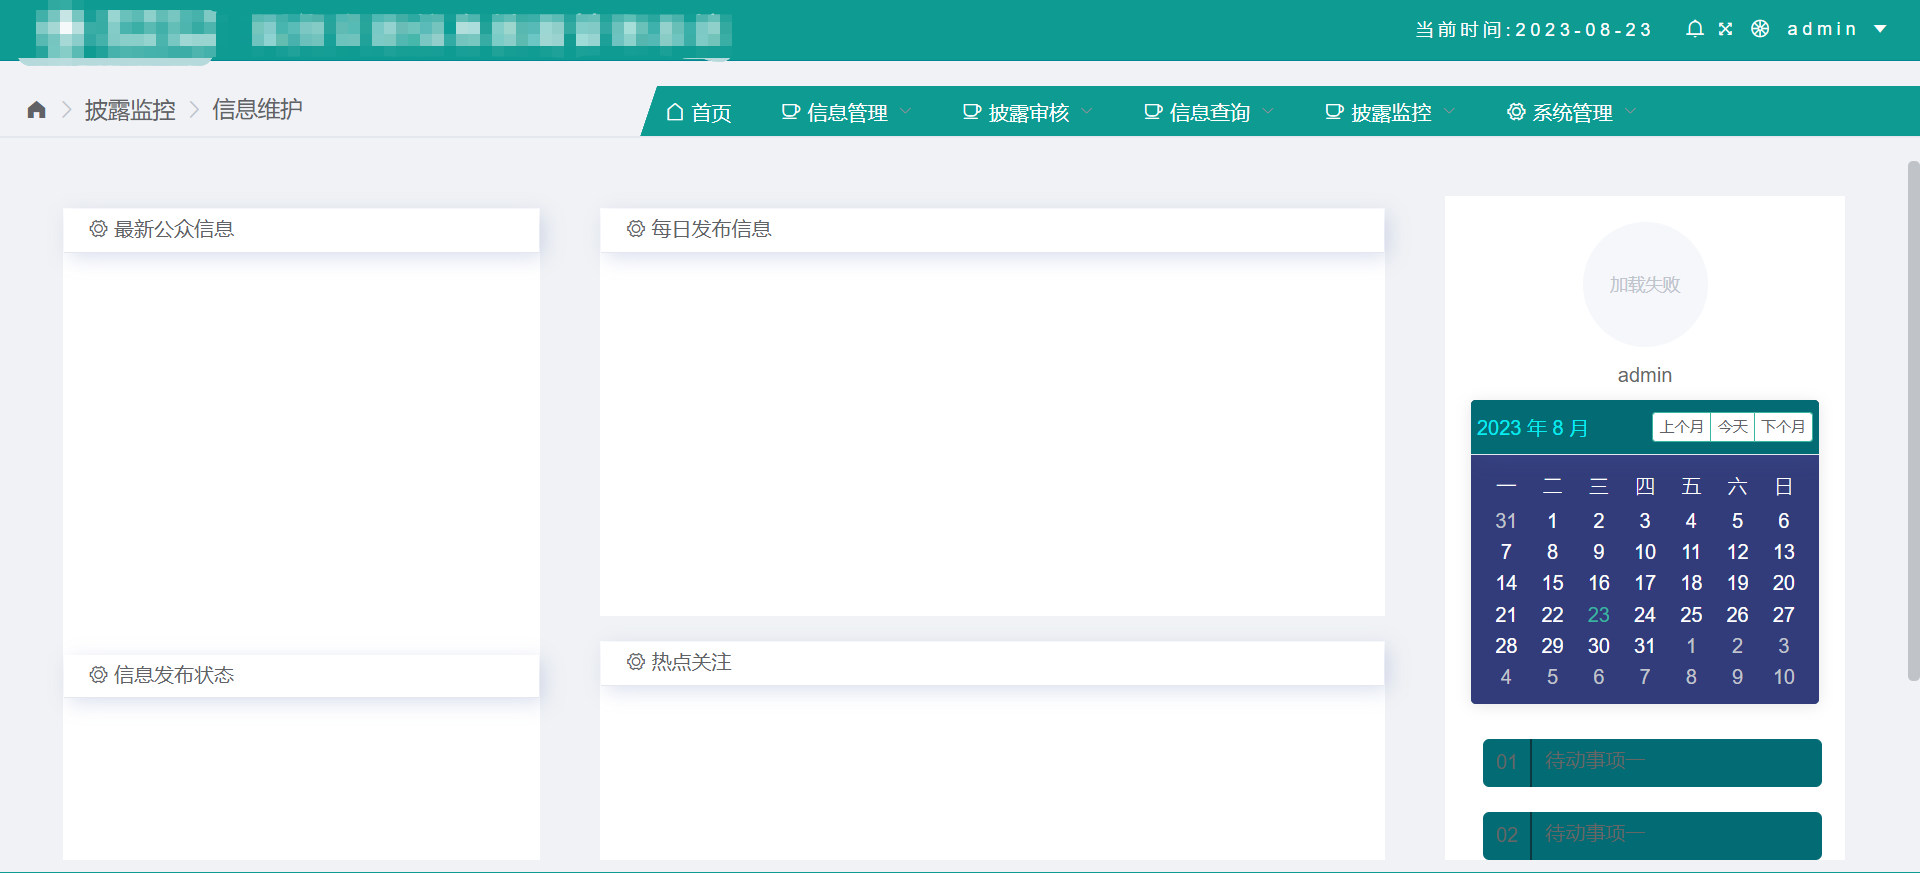Click 热点关注 panel title
Viewport: 1920px width, 873px height.
point(691,662)
